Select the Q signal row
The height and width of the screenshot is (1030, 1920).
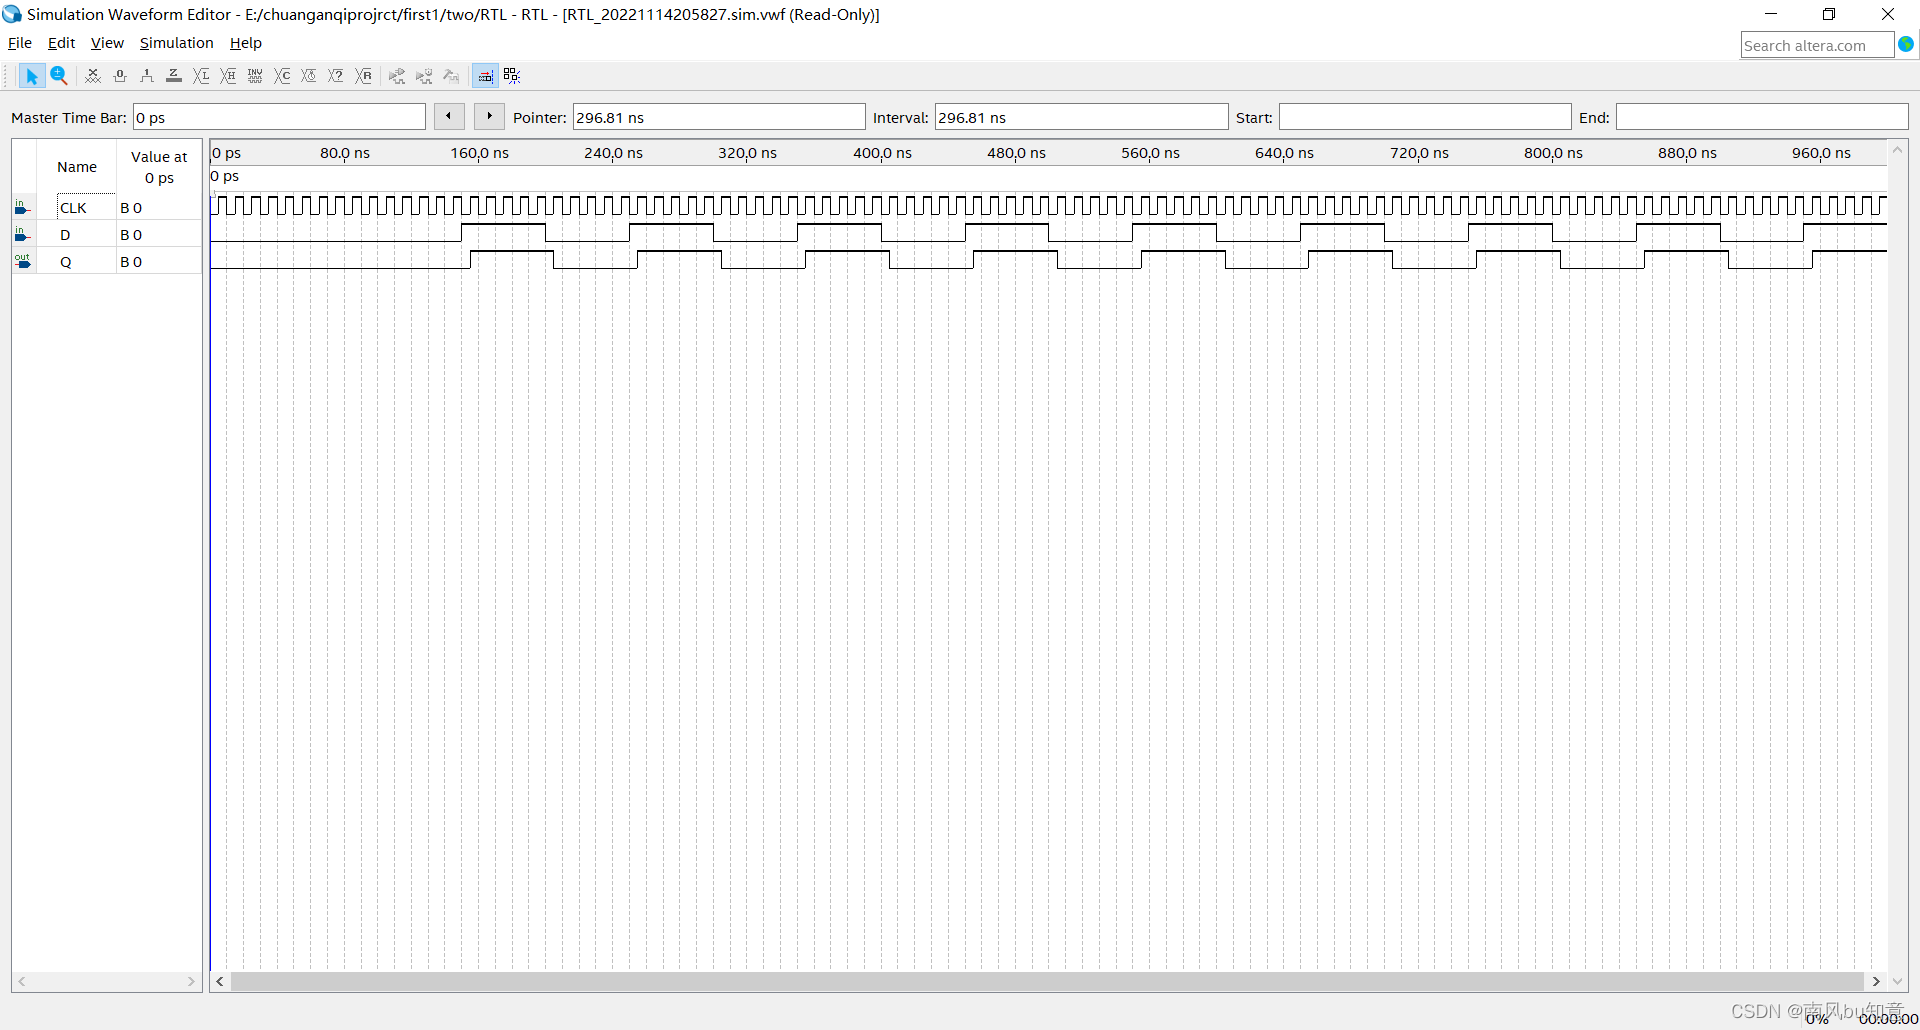pos(107,261)
